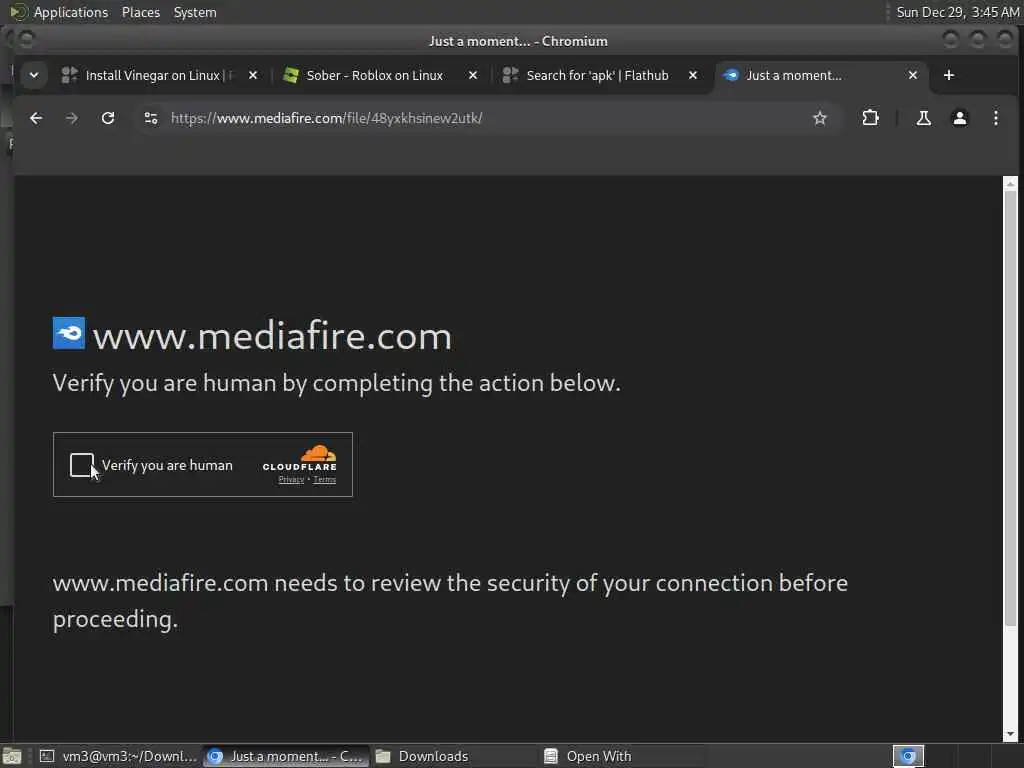Open Cloudflare Terms link
Screen dimensions: 1024x768
tap(325, 480)
